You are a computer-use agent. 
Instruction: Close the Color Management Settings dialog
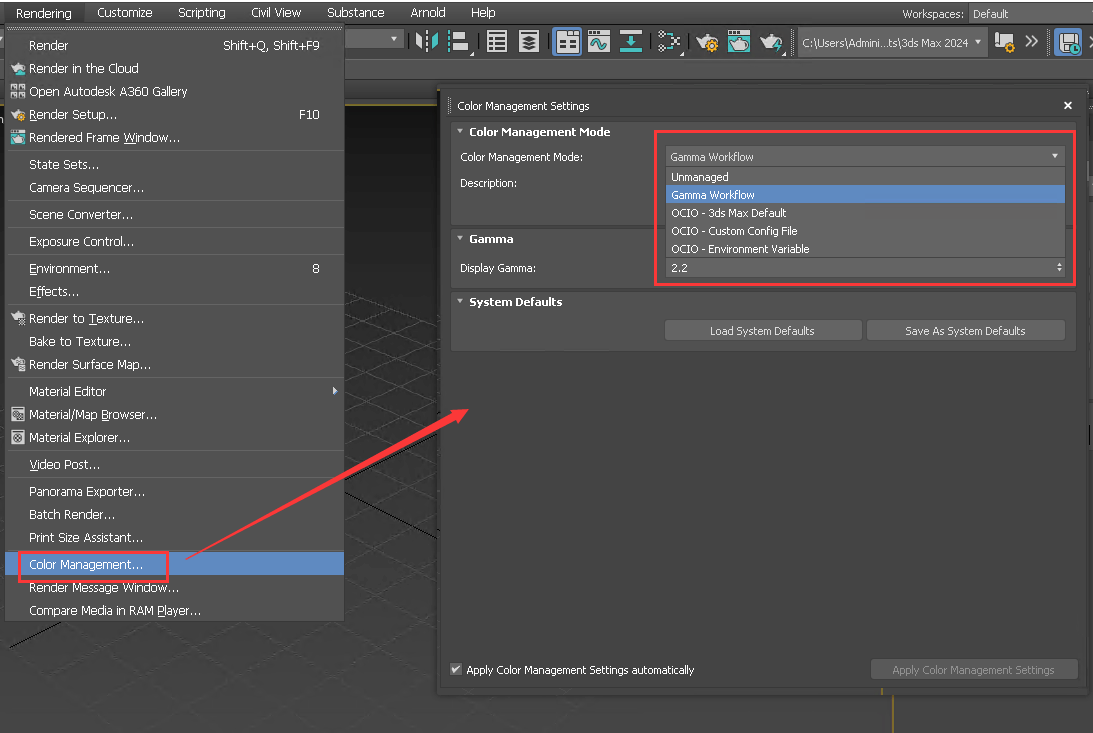1067,106
